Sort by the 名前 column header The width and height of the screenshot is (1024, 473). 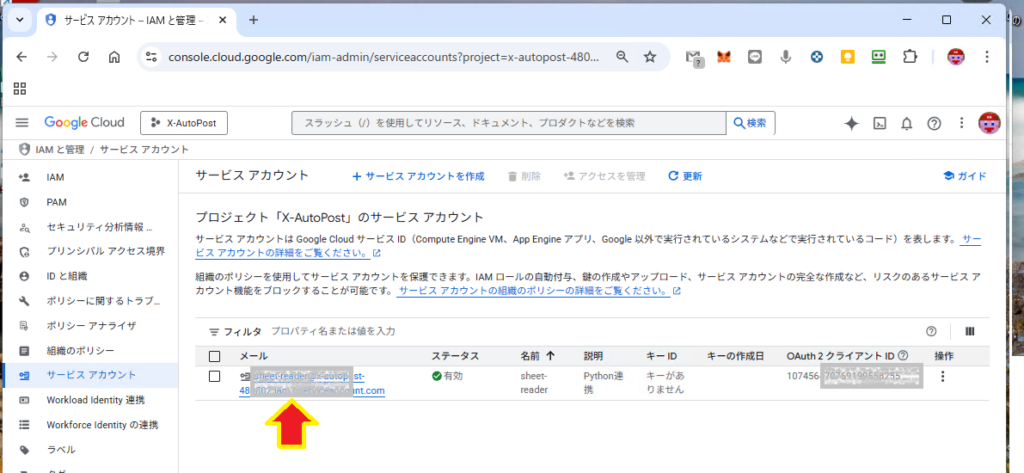[x=538, y=356]
